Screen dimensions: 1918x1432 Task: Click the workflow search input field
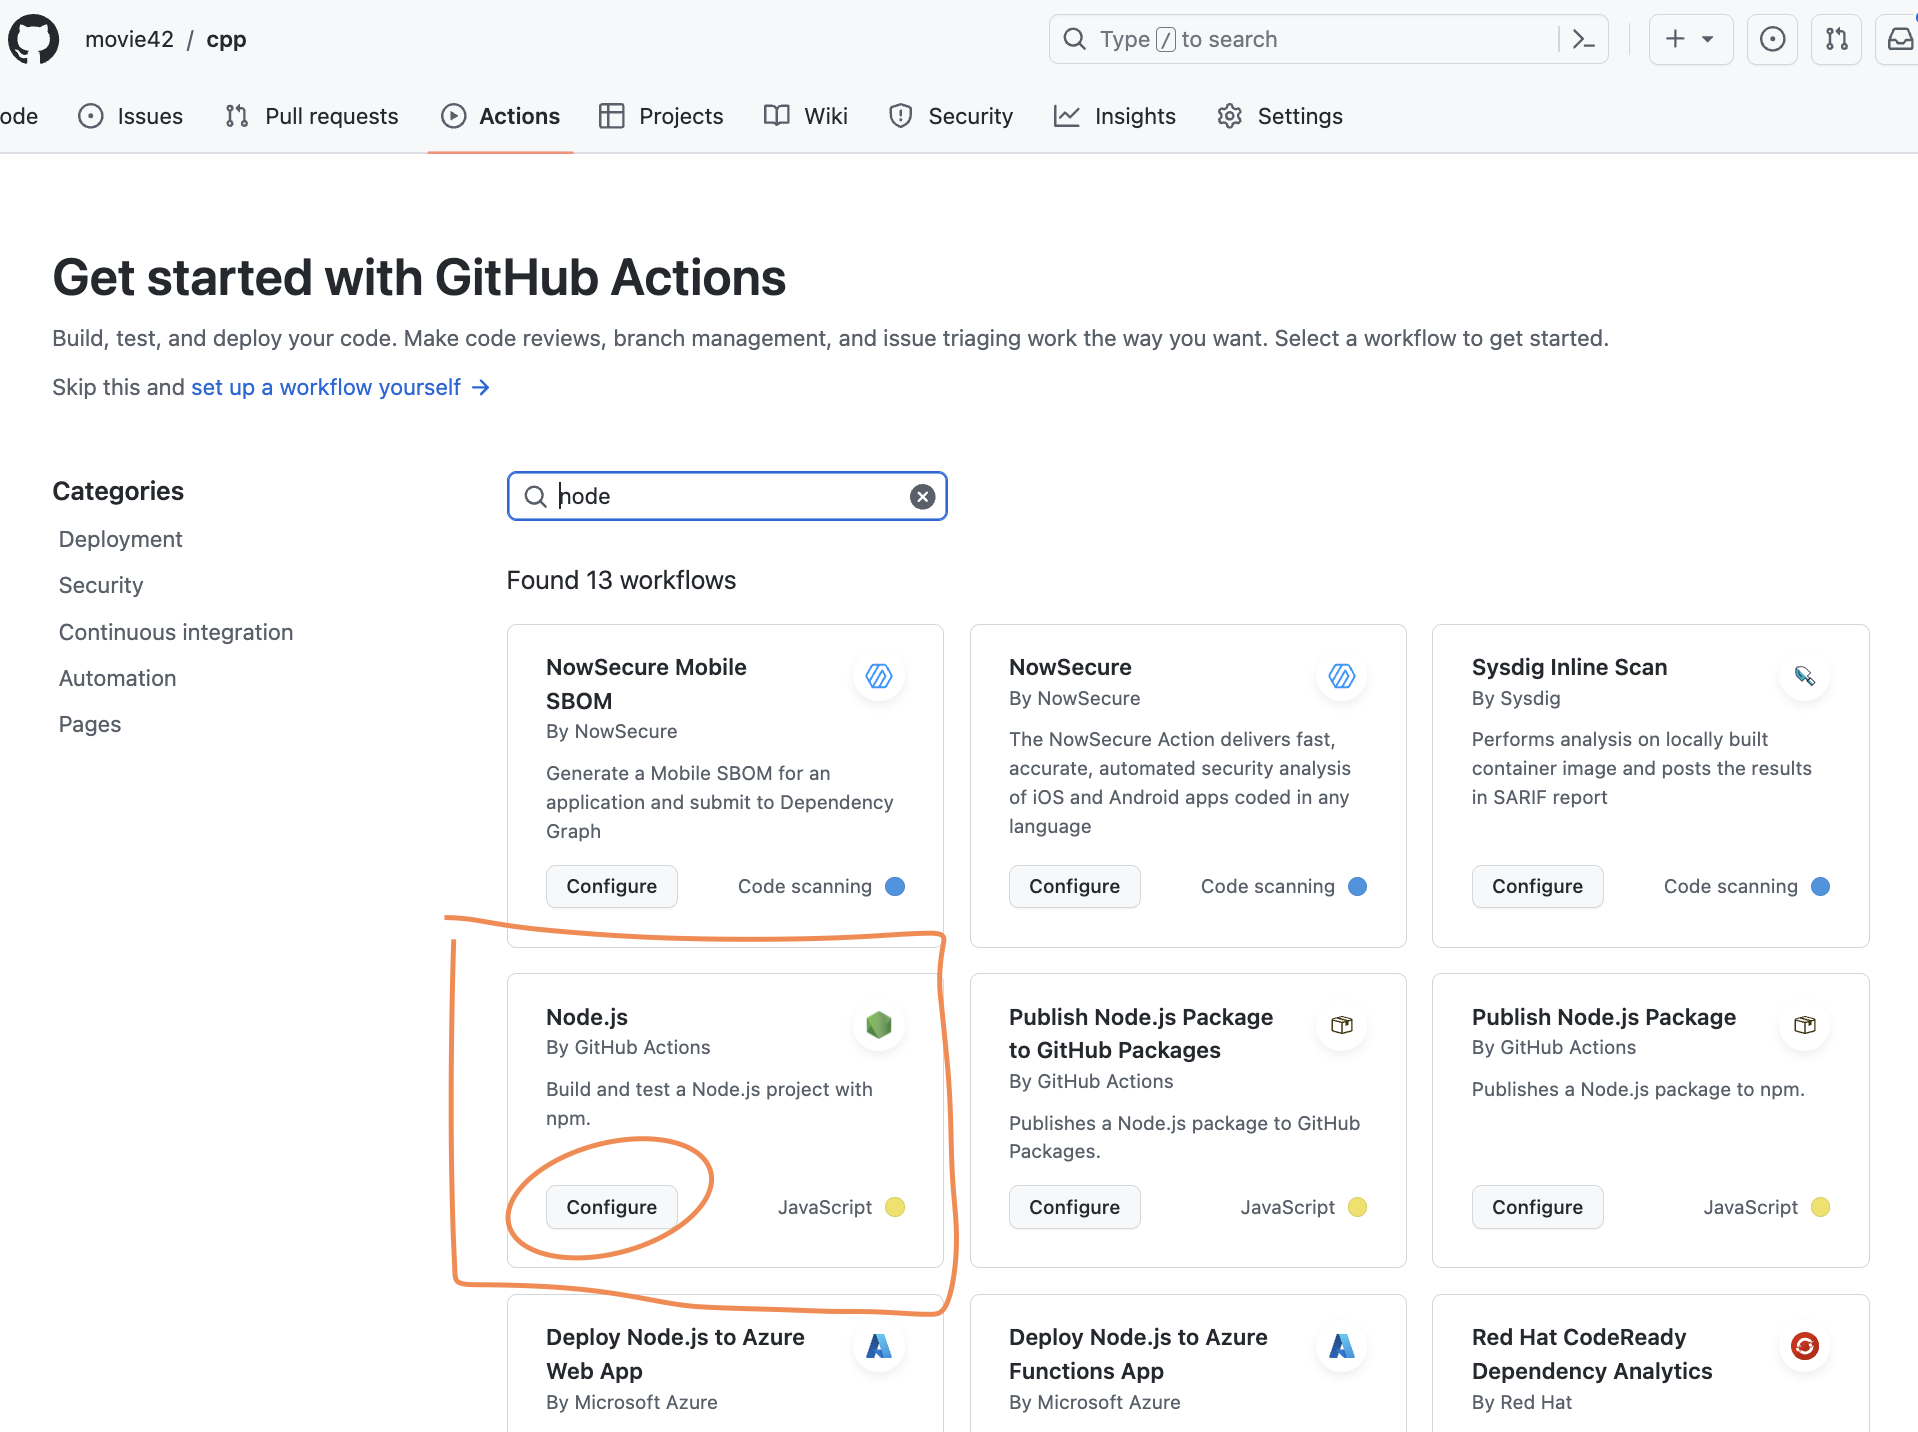click(727, 496)
